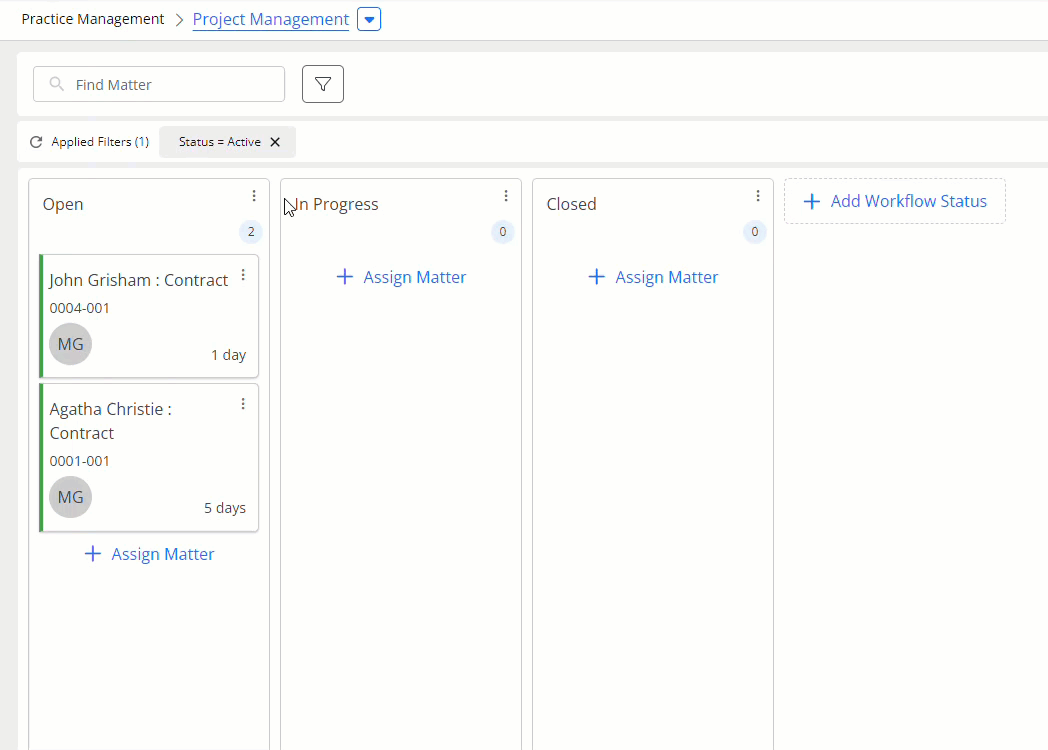Assign a matter in Open column
This screenshot has height=750, width=1048.
(150, 554)
